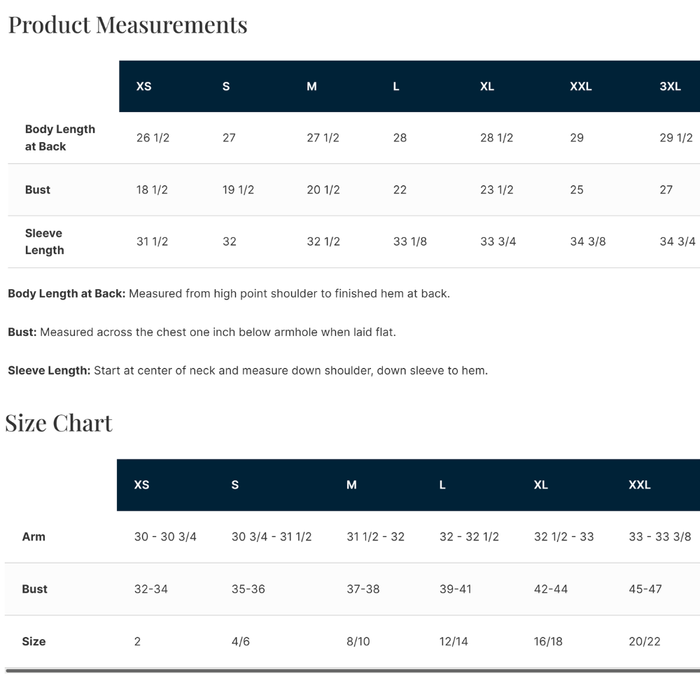
Task: Click the XXL header in Size Chart
Action: [639, 485]
